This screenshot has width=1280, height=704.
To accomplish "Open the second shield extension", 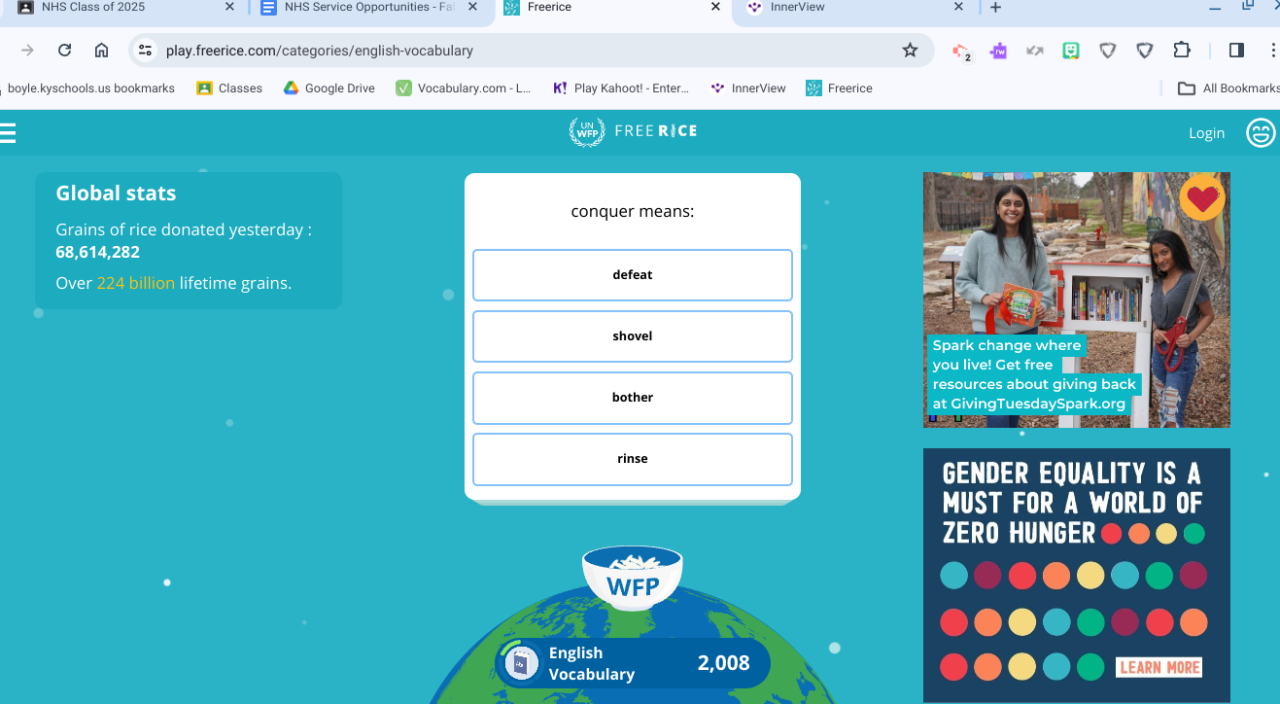I will point(1145,50).
